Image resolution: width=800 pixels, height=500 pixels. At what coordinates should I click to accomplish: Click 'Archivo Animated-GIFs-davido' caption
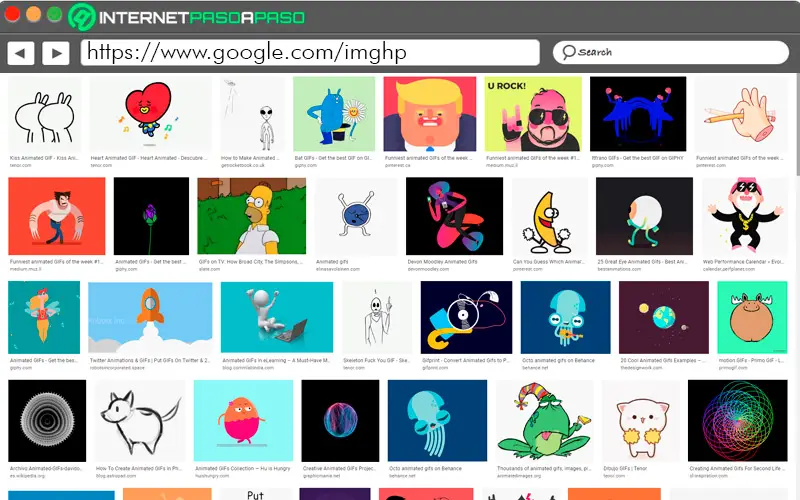46,468
